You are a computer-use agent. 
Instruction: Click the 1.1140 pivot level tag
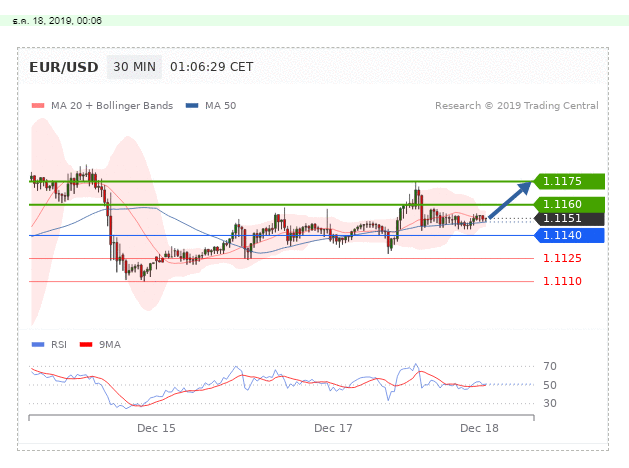point(569,235)
